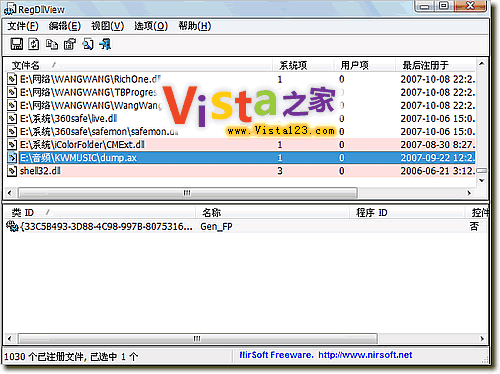
Task: Click date 2007-08-30 8:27 cell
Action: [438, 144]
